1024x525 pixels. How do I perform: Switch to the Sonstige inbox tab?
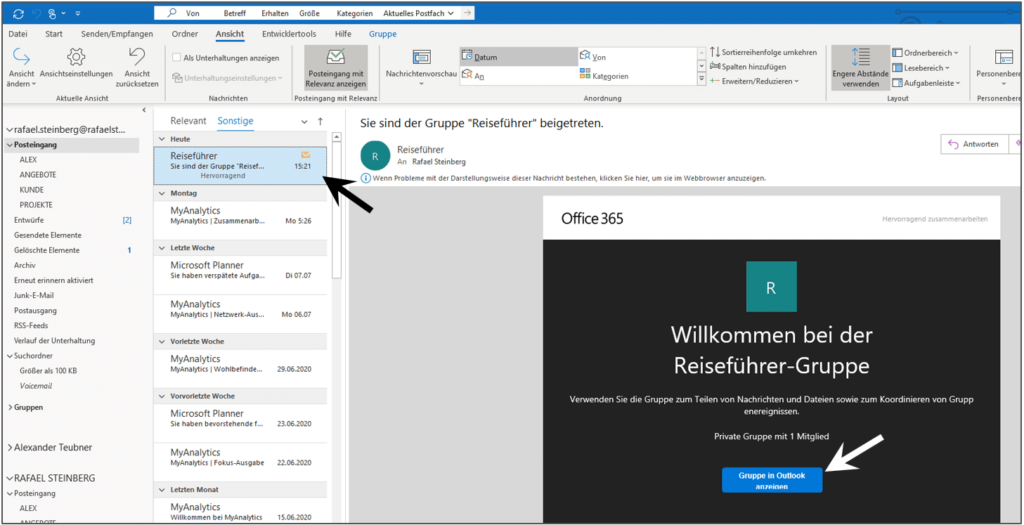tap(236, 121)
